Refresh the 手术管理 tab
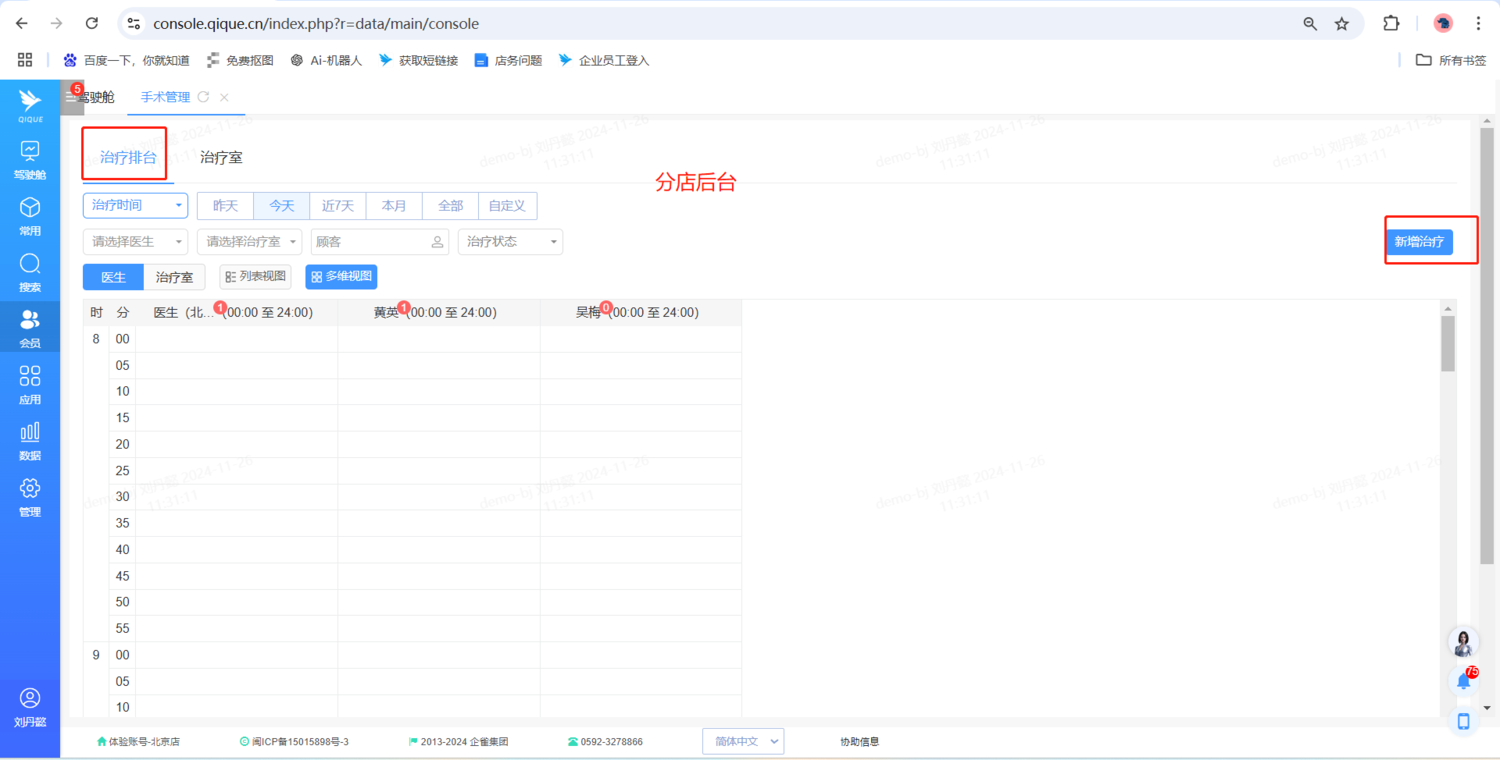Image resolution: width=1500 pixels, height=760 pixels. tap(204, 97)
